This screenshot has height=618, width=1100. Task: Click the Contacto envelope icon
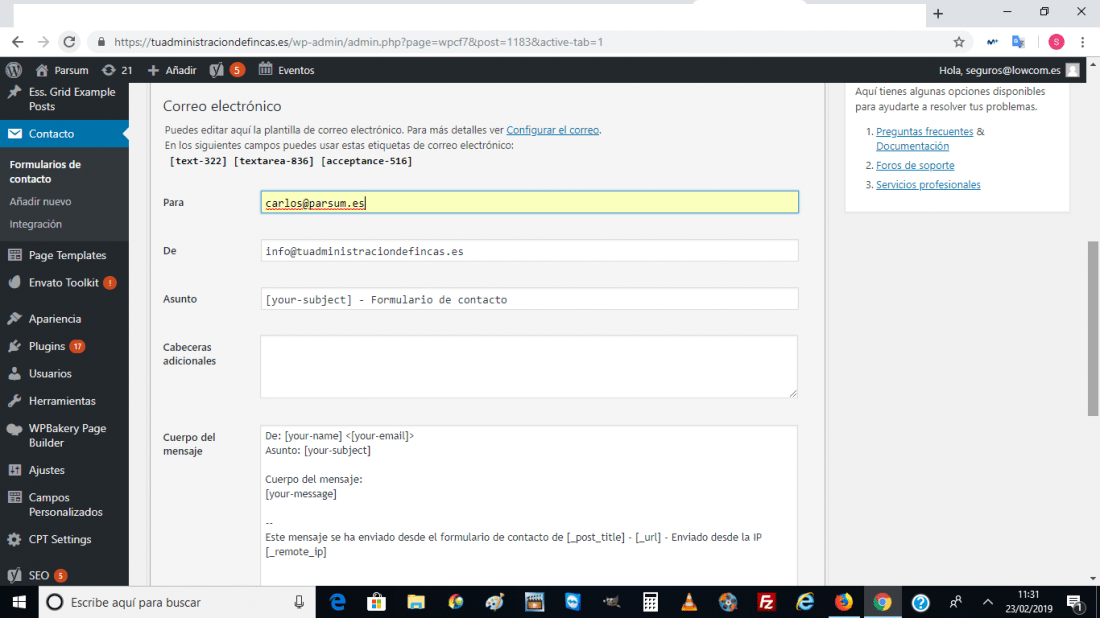click(15, 133)
